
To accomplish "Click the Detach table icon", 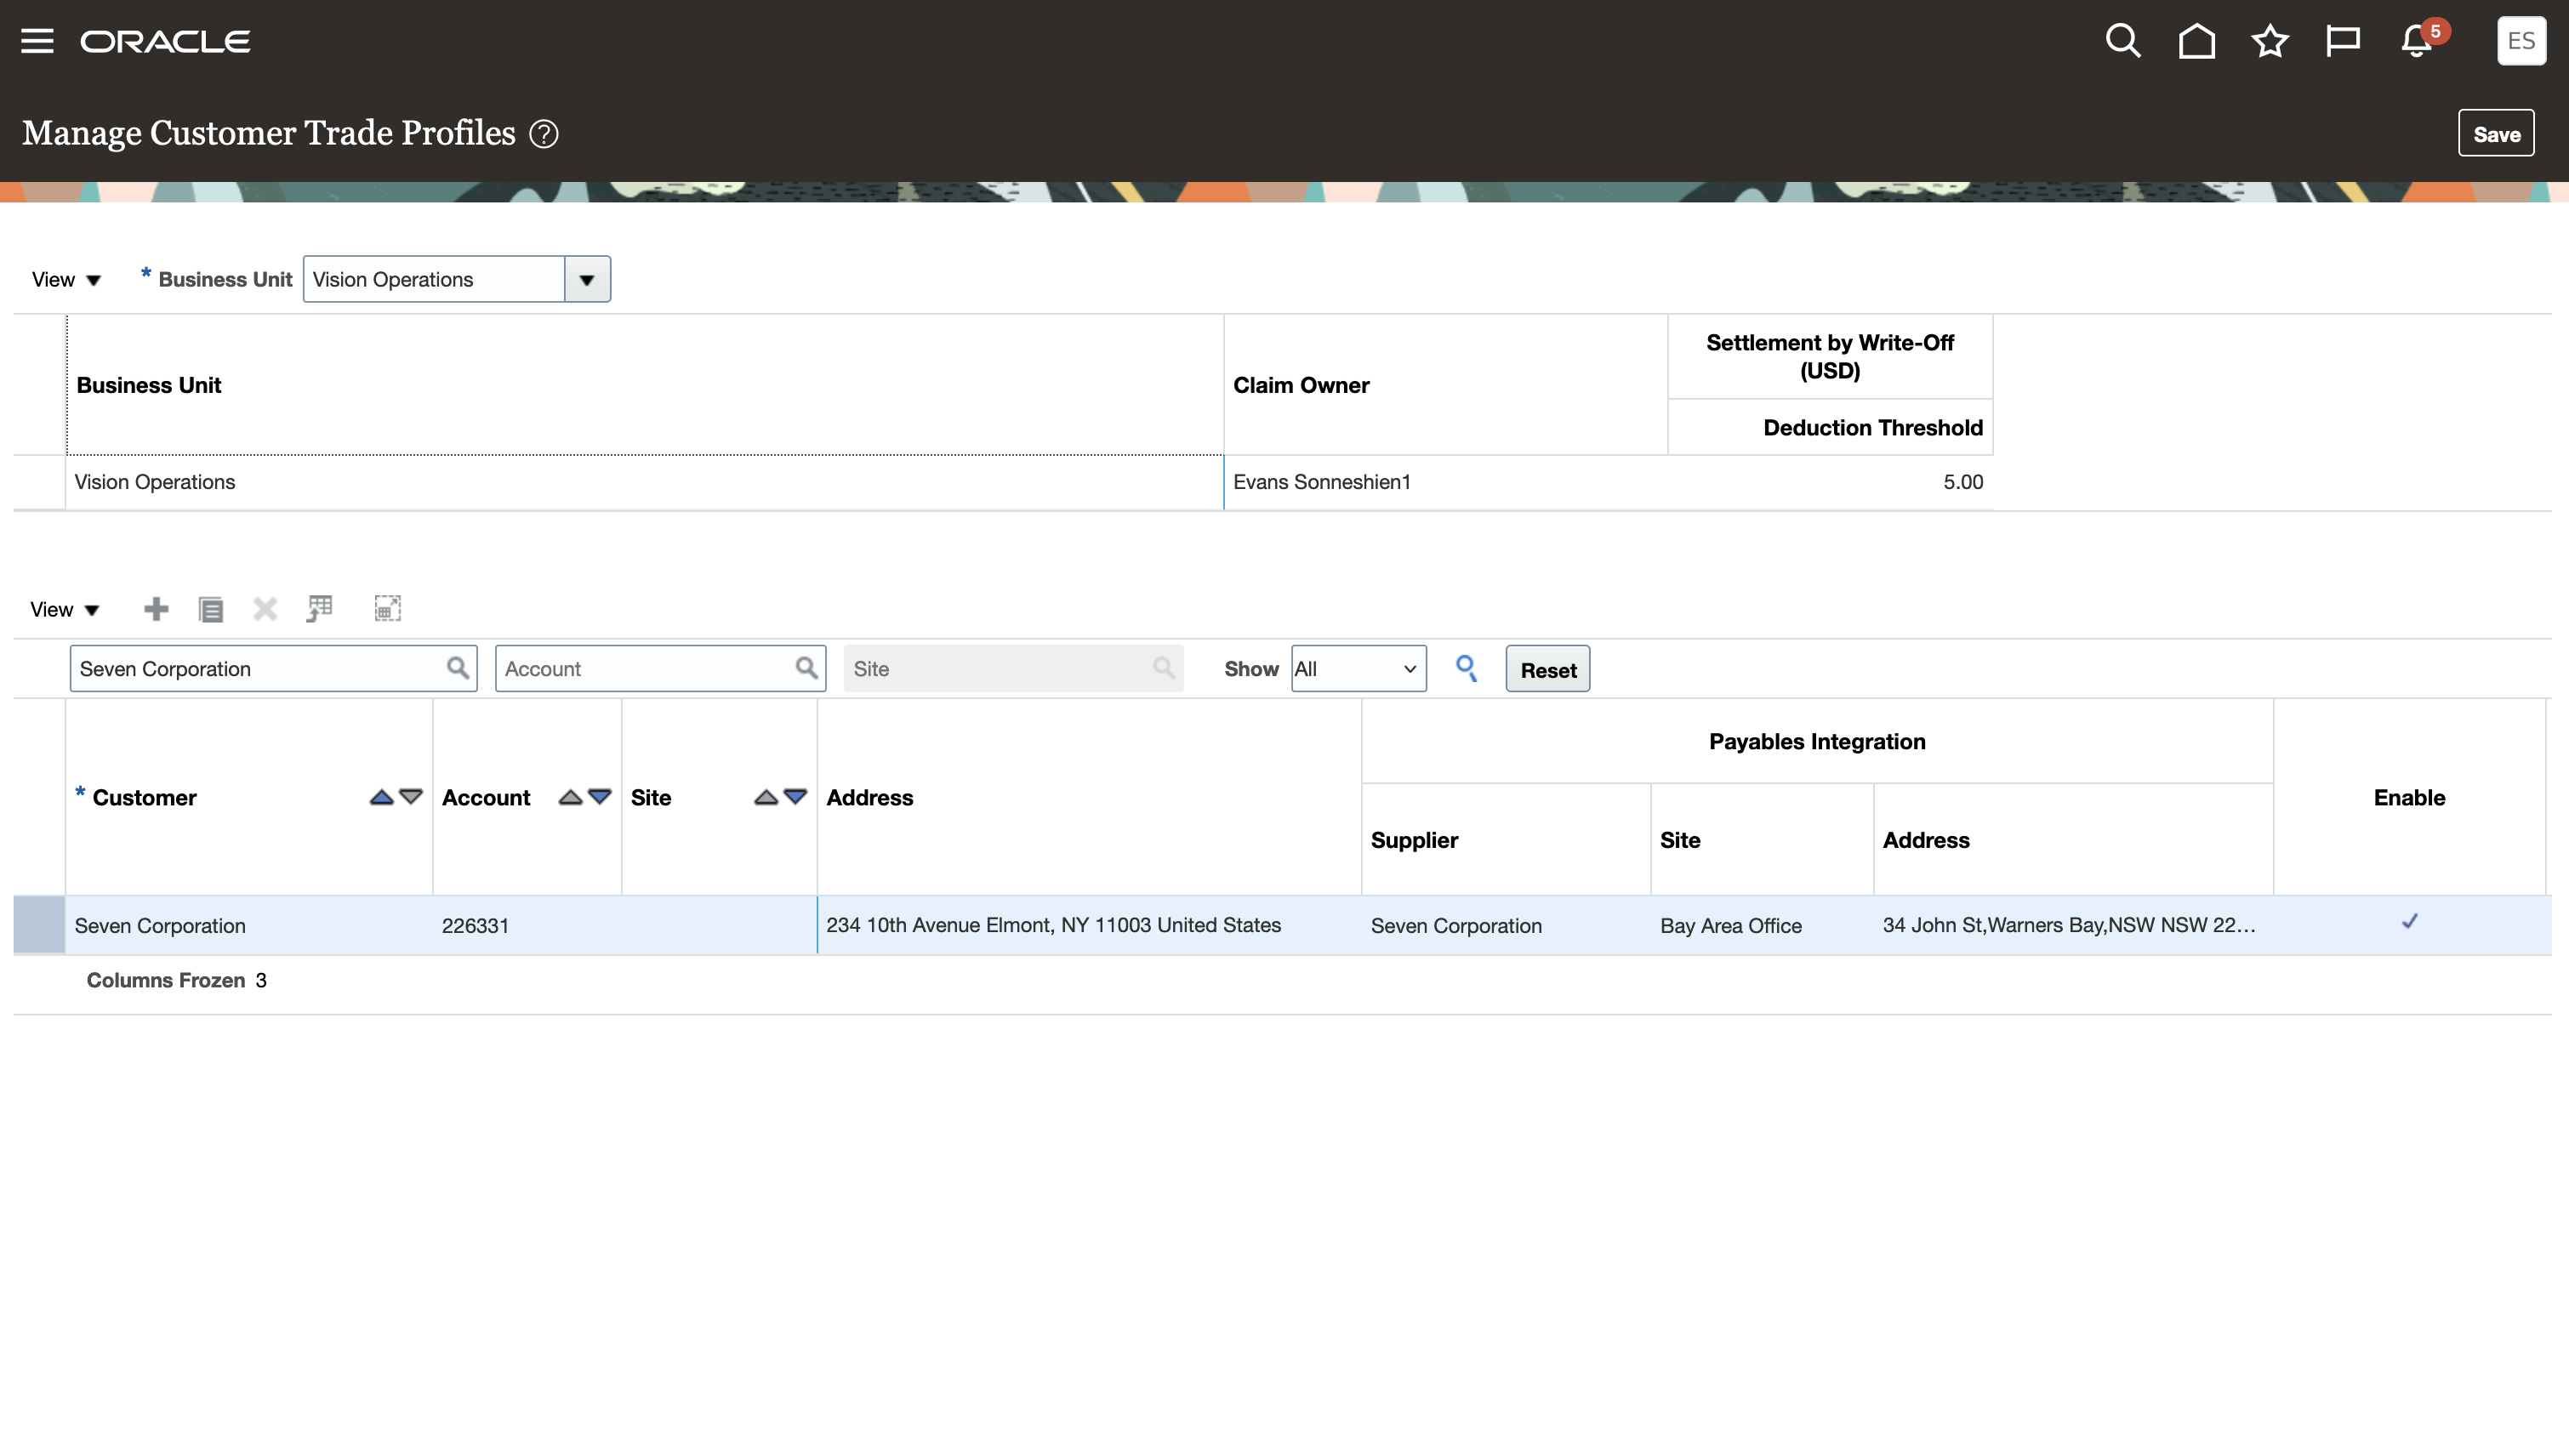I will click(x=387, y=609).
